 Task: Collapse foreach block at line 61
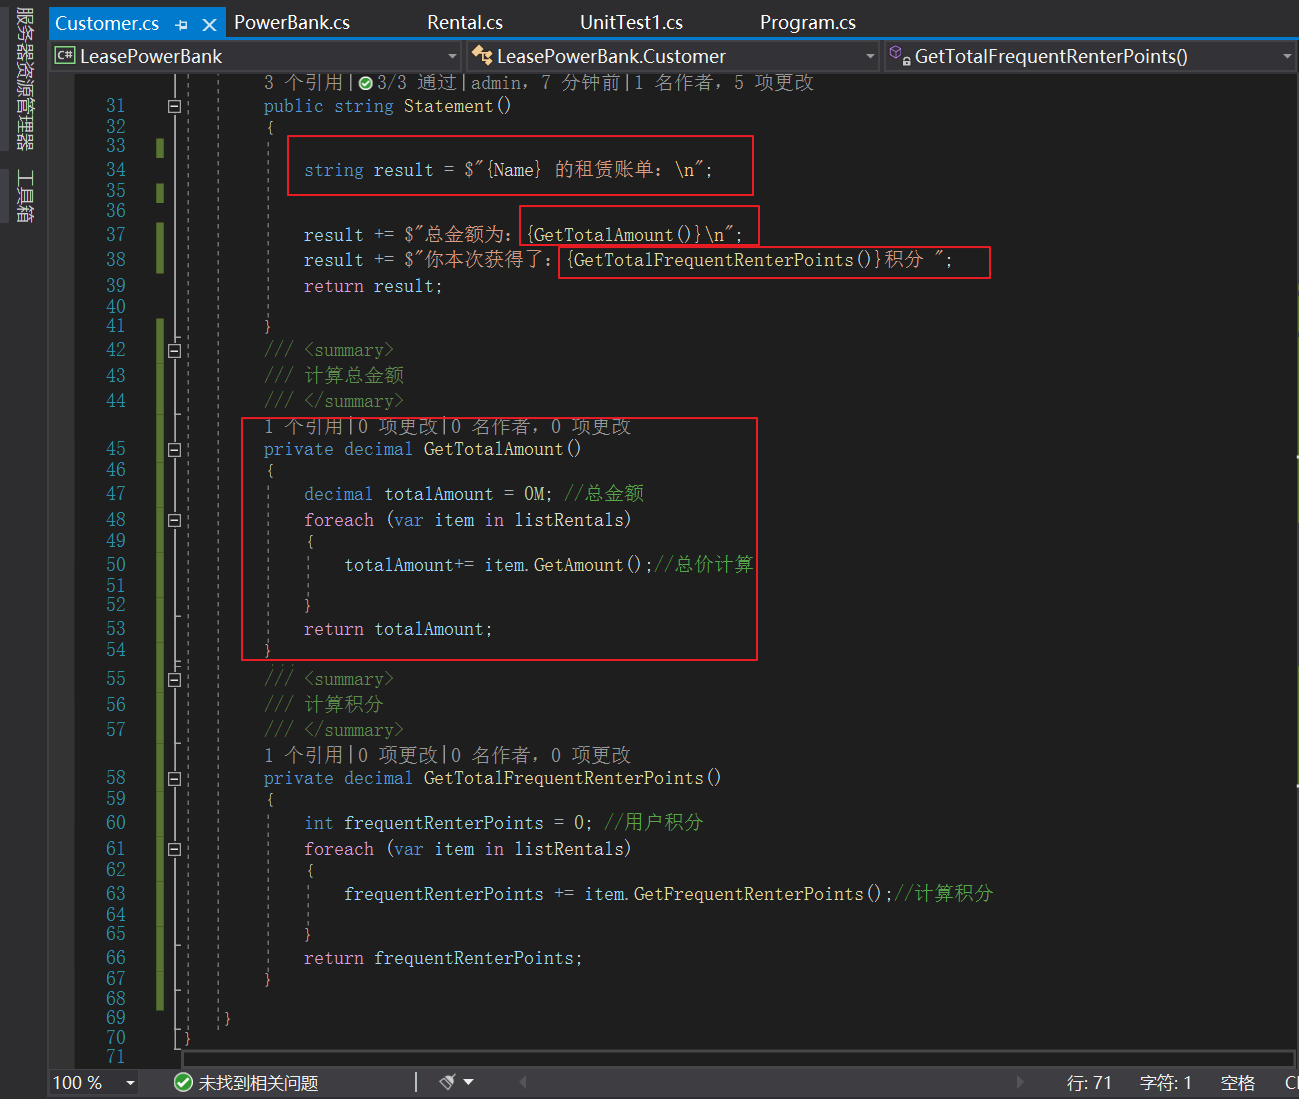click(x=174, y=850)
